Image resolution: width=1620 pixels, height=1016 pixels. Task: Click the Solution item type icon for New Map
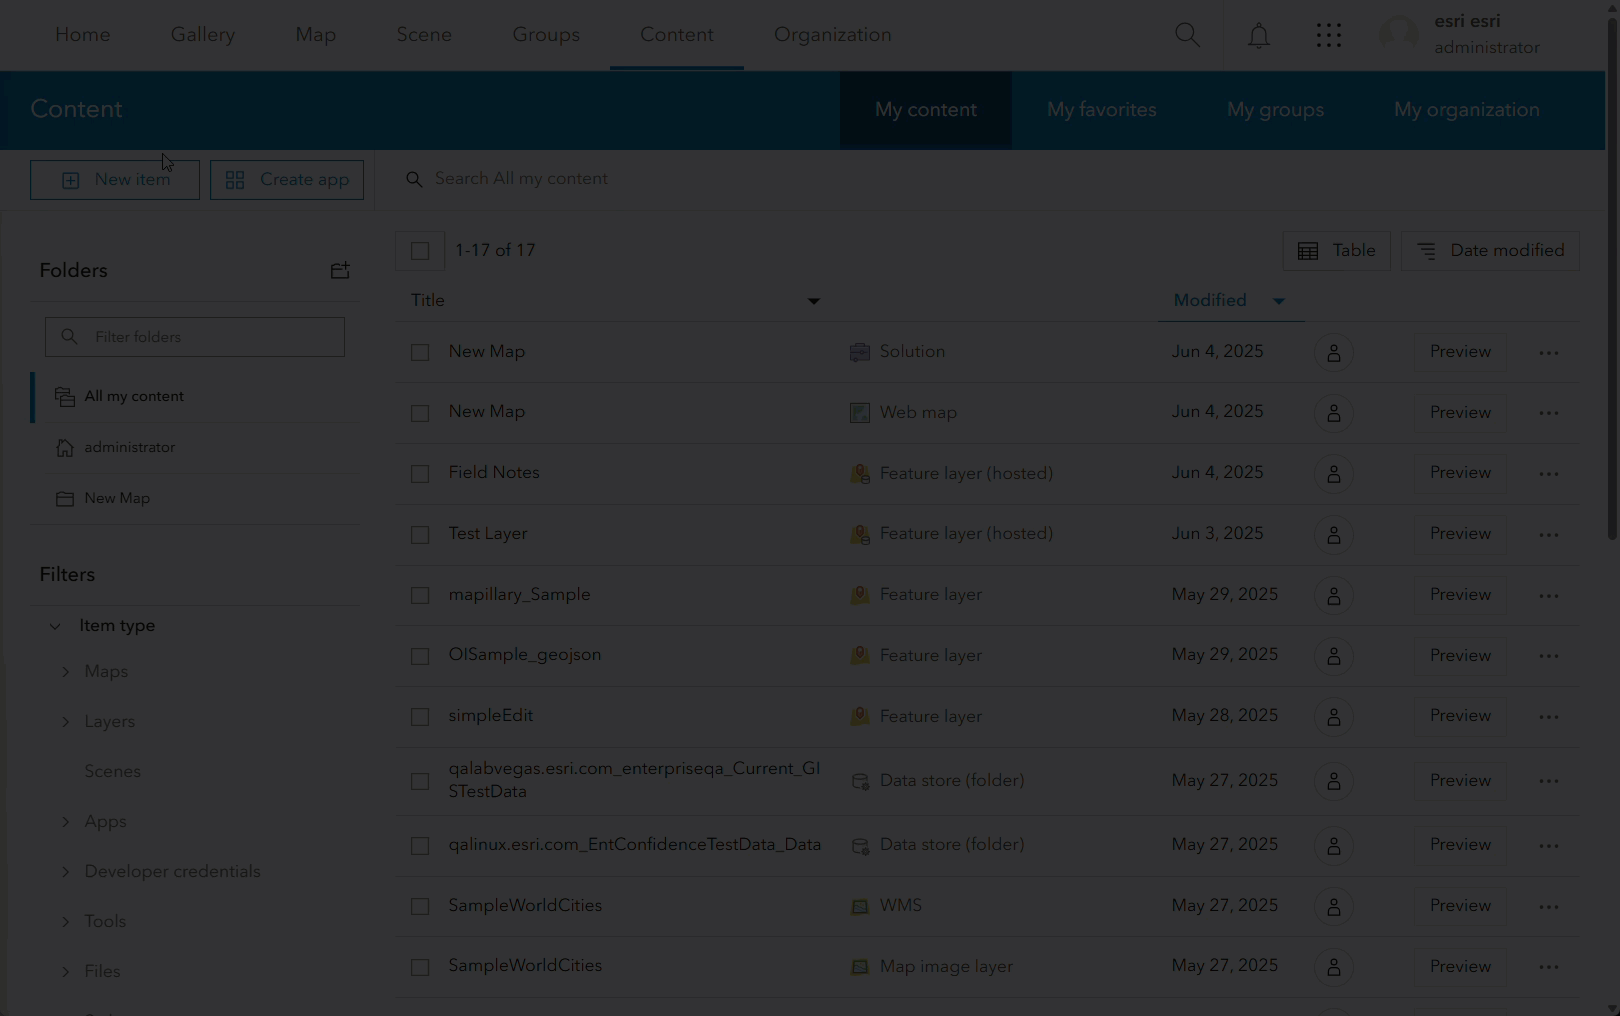point(859,352)
